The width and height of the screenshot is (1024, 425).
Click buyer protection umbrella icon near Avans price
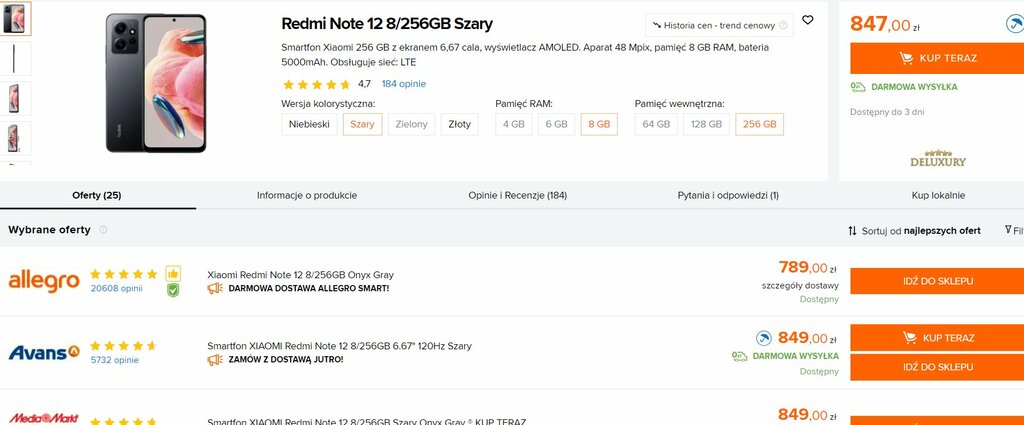[763, 338]
